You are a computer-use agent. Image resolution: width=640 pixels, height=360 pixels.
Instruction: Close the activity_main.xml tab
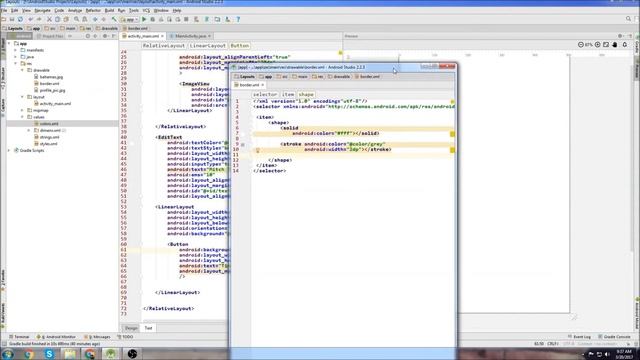click(x=162, y=36)
